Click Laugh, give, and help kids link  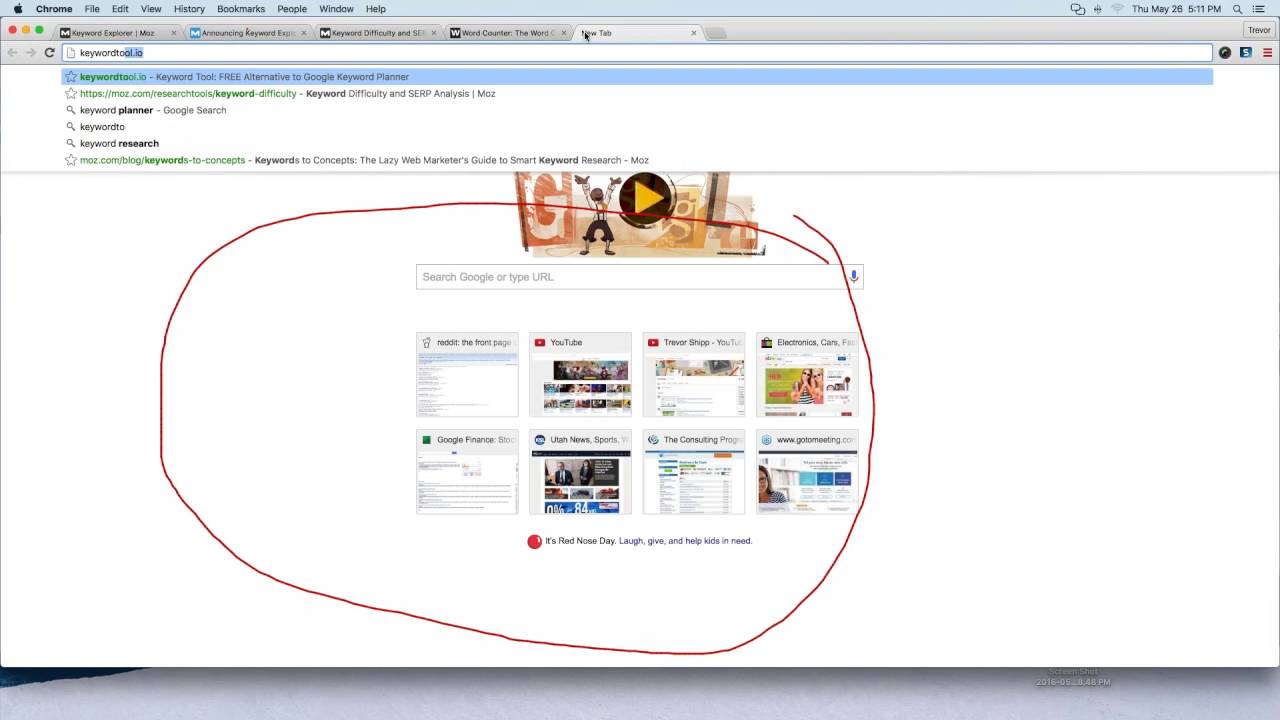pos(685,541)
